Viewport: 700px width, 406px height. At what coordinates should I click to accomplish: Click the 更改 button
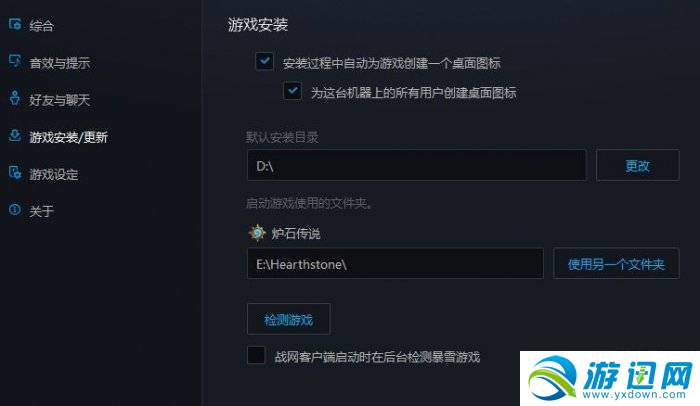pos(638,165)
